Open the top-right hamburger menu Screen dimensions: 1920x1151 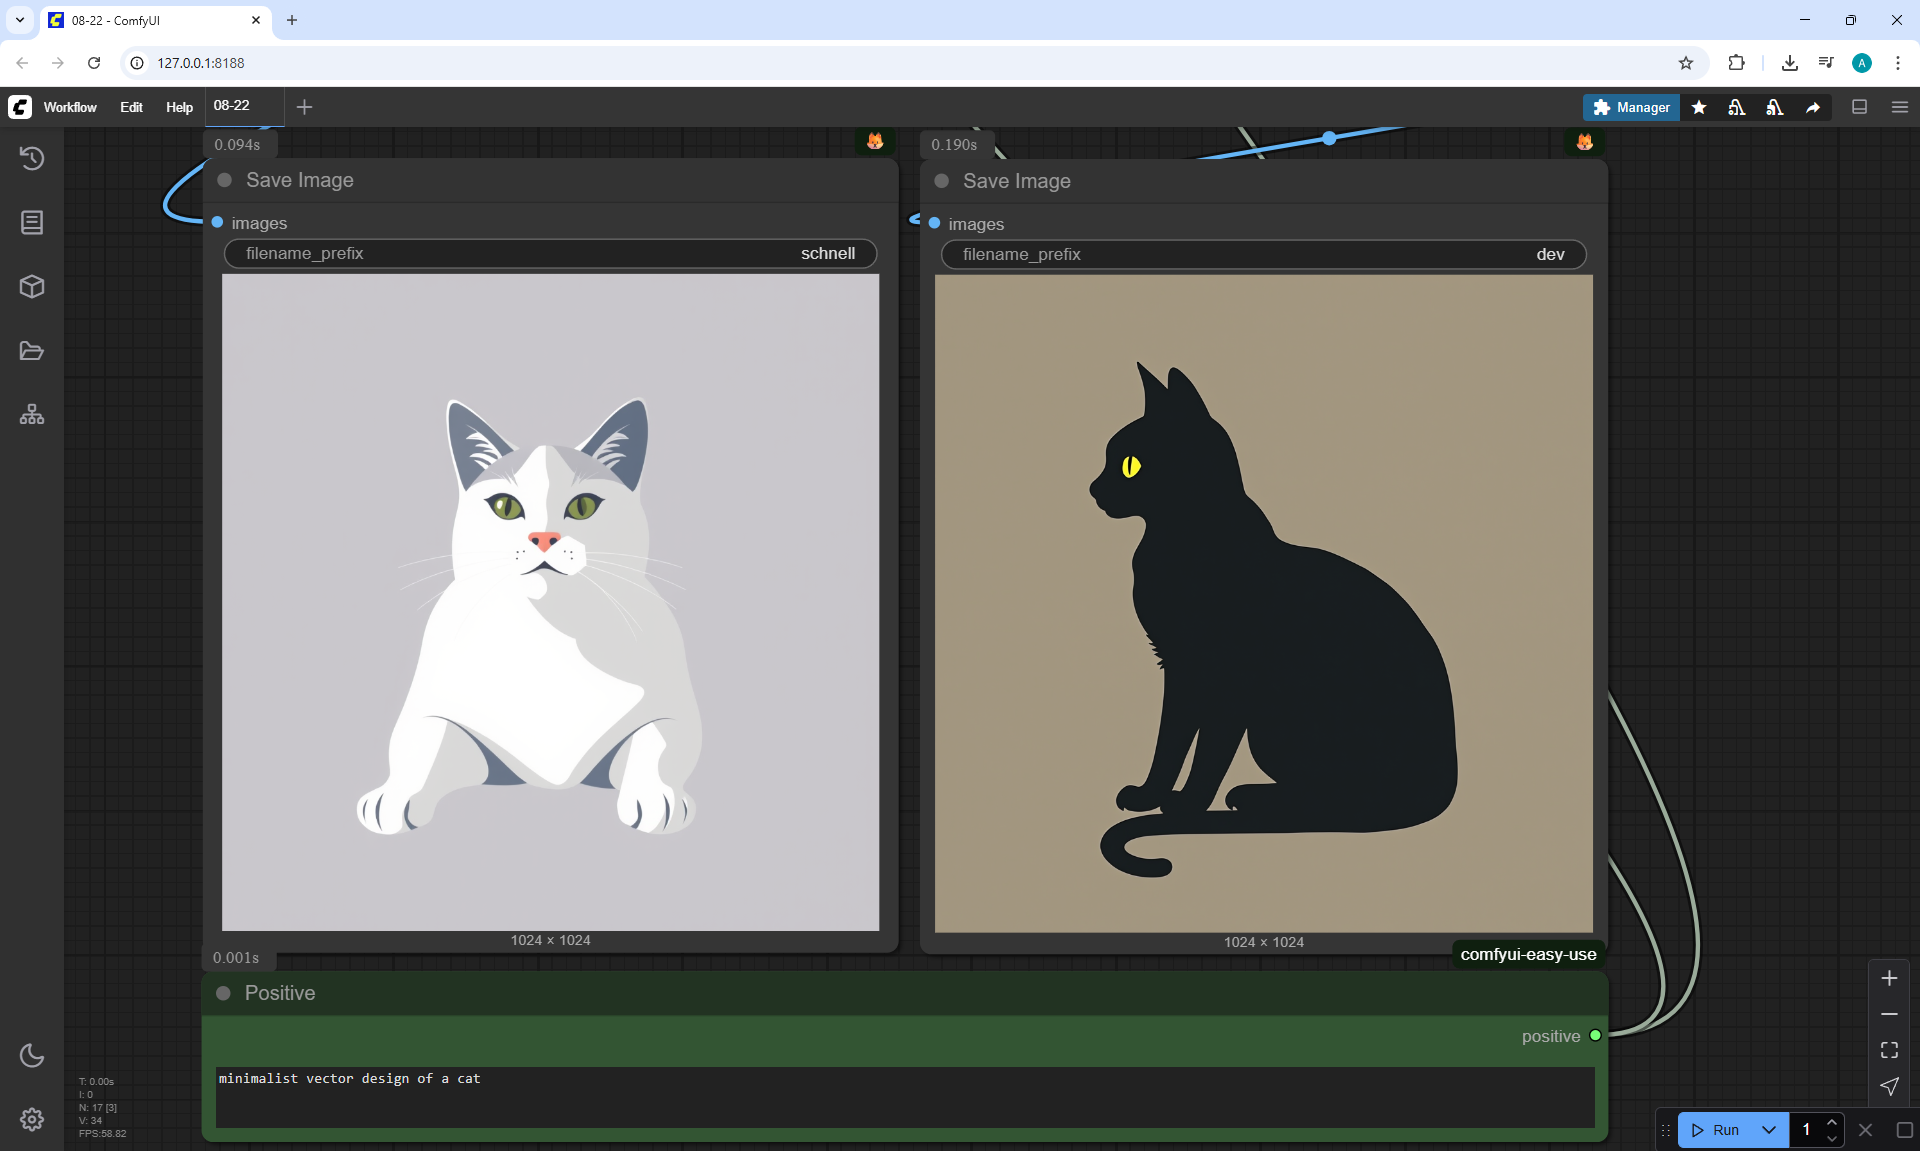(x=1900, y=107)
